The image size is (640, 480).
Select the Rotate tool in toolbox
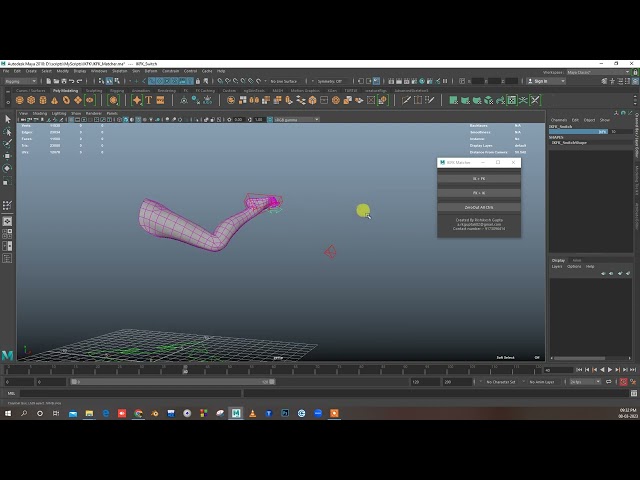(7, 168)
